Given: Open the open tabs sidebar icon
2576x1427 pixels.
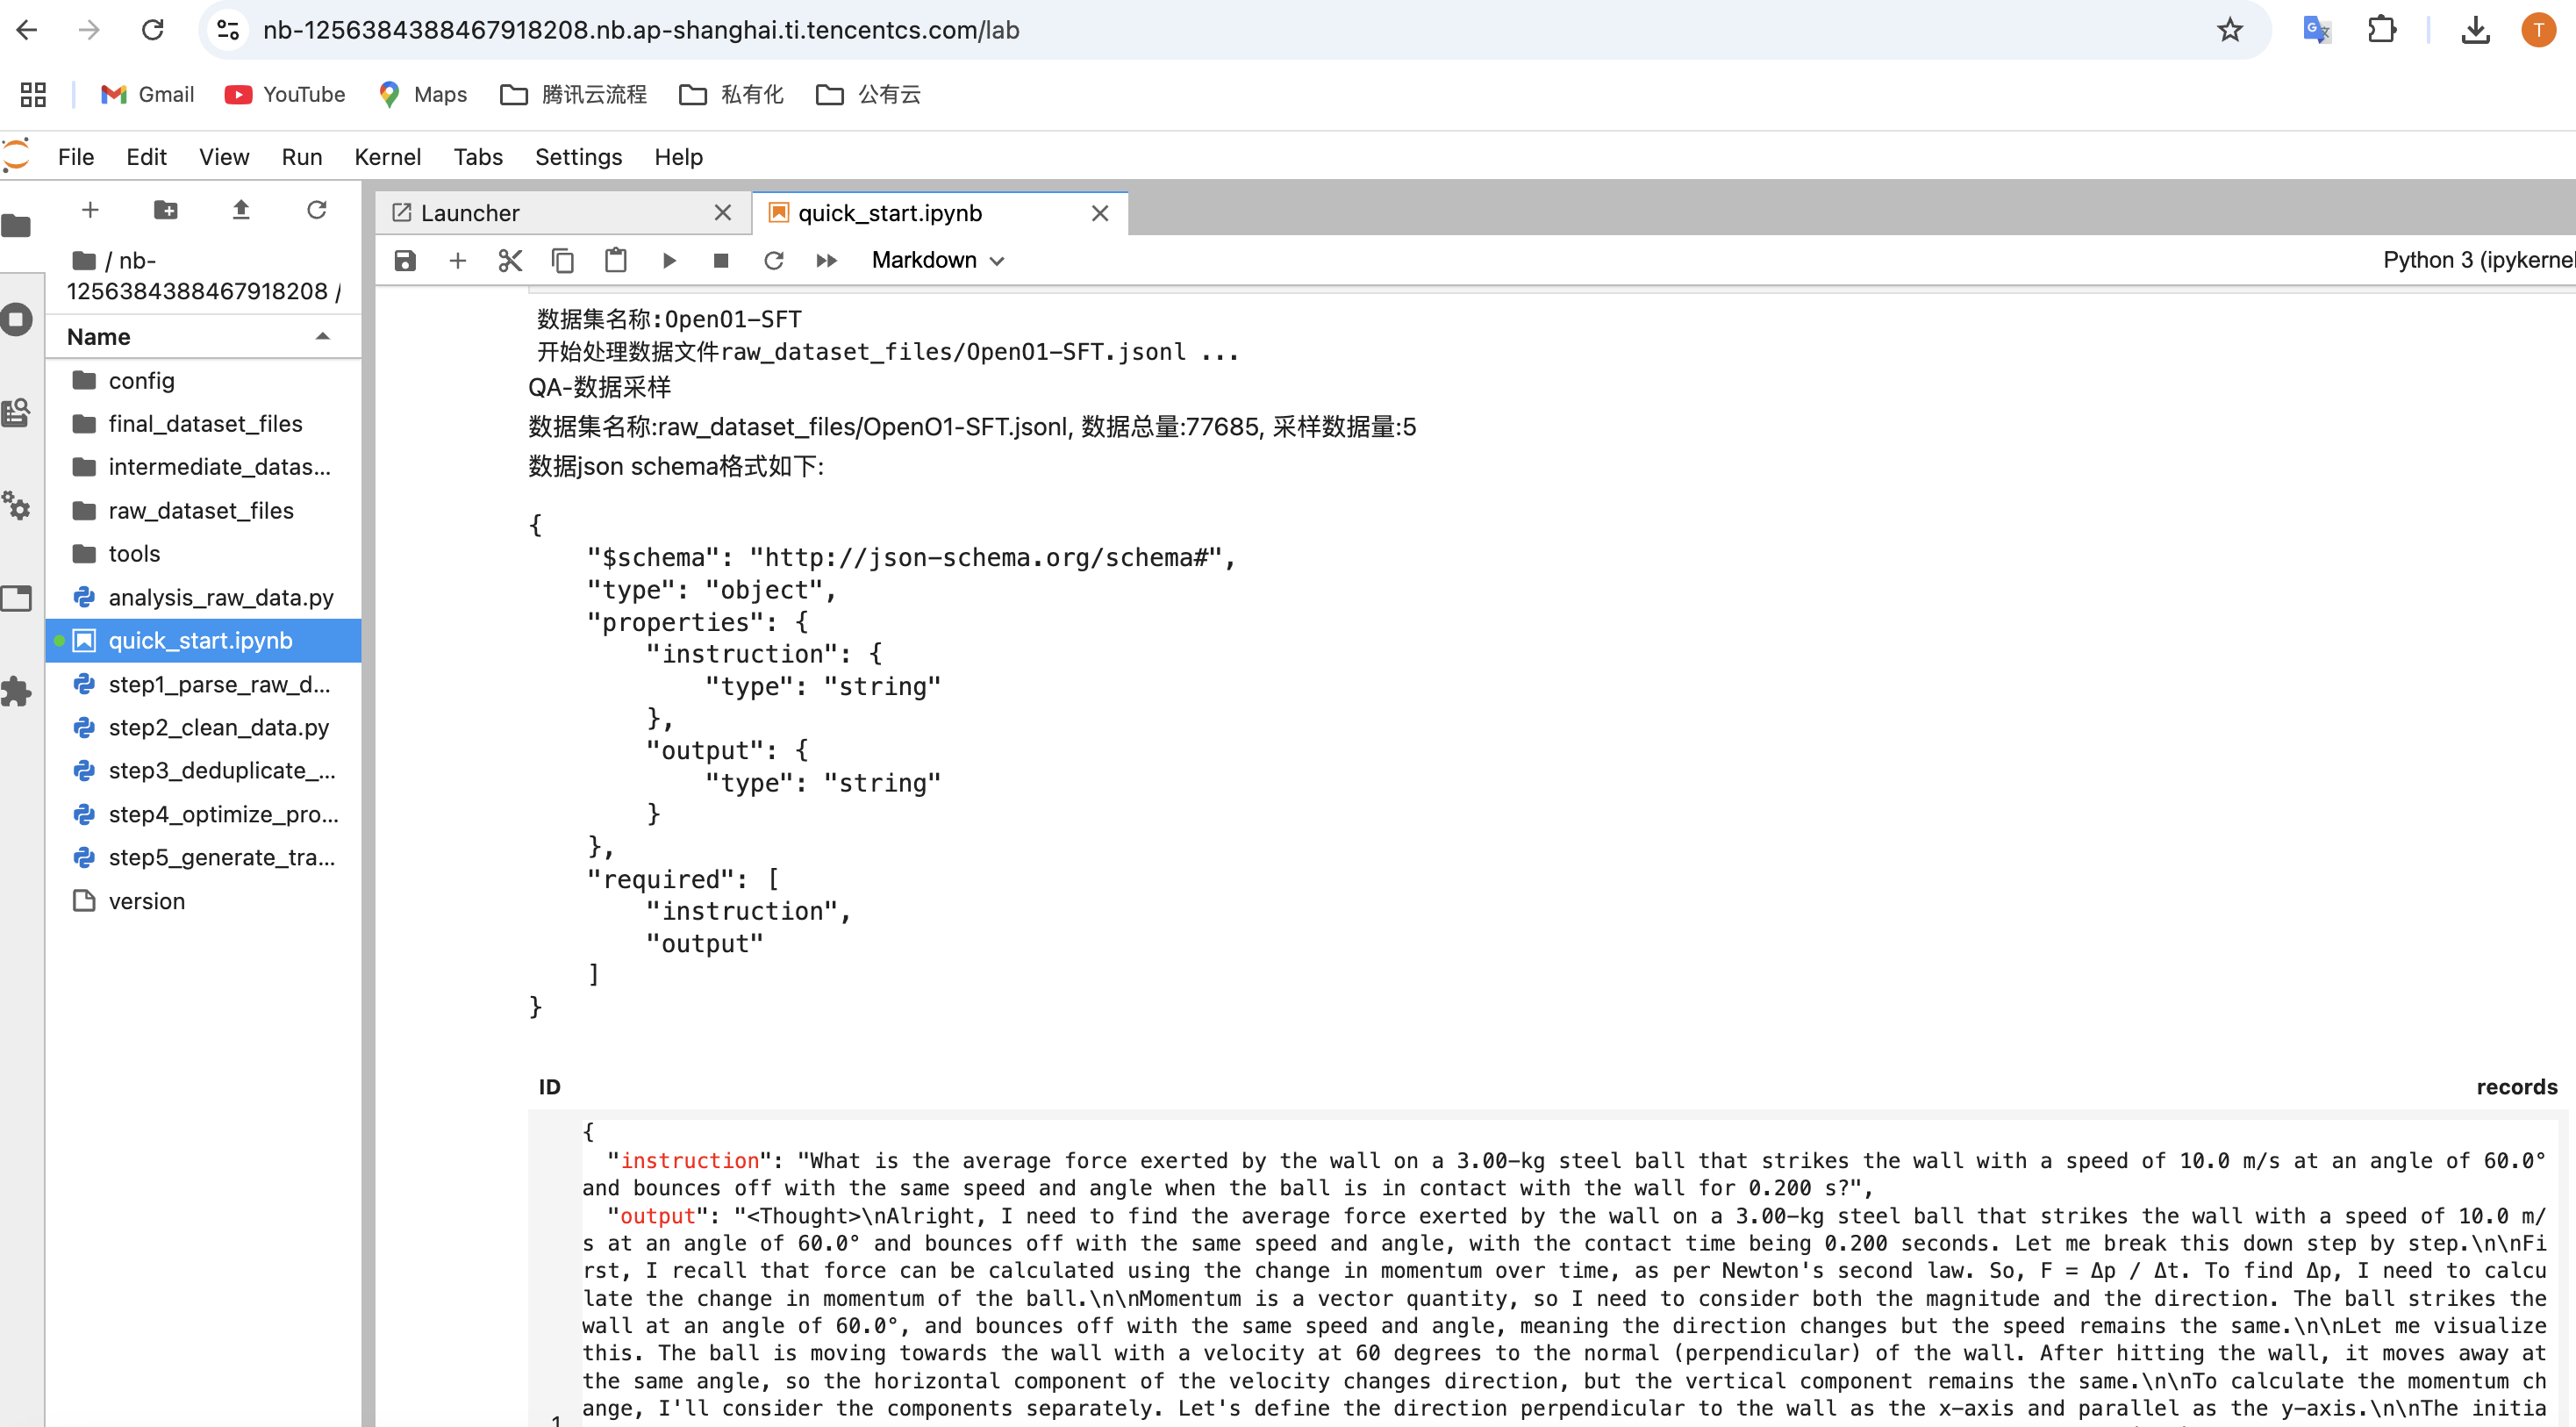Looking at the screenshot, I should 17,599.
